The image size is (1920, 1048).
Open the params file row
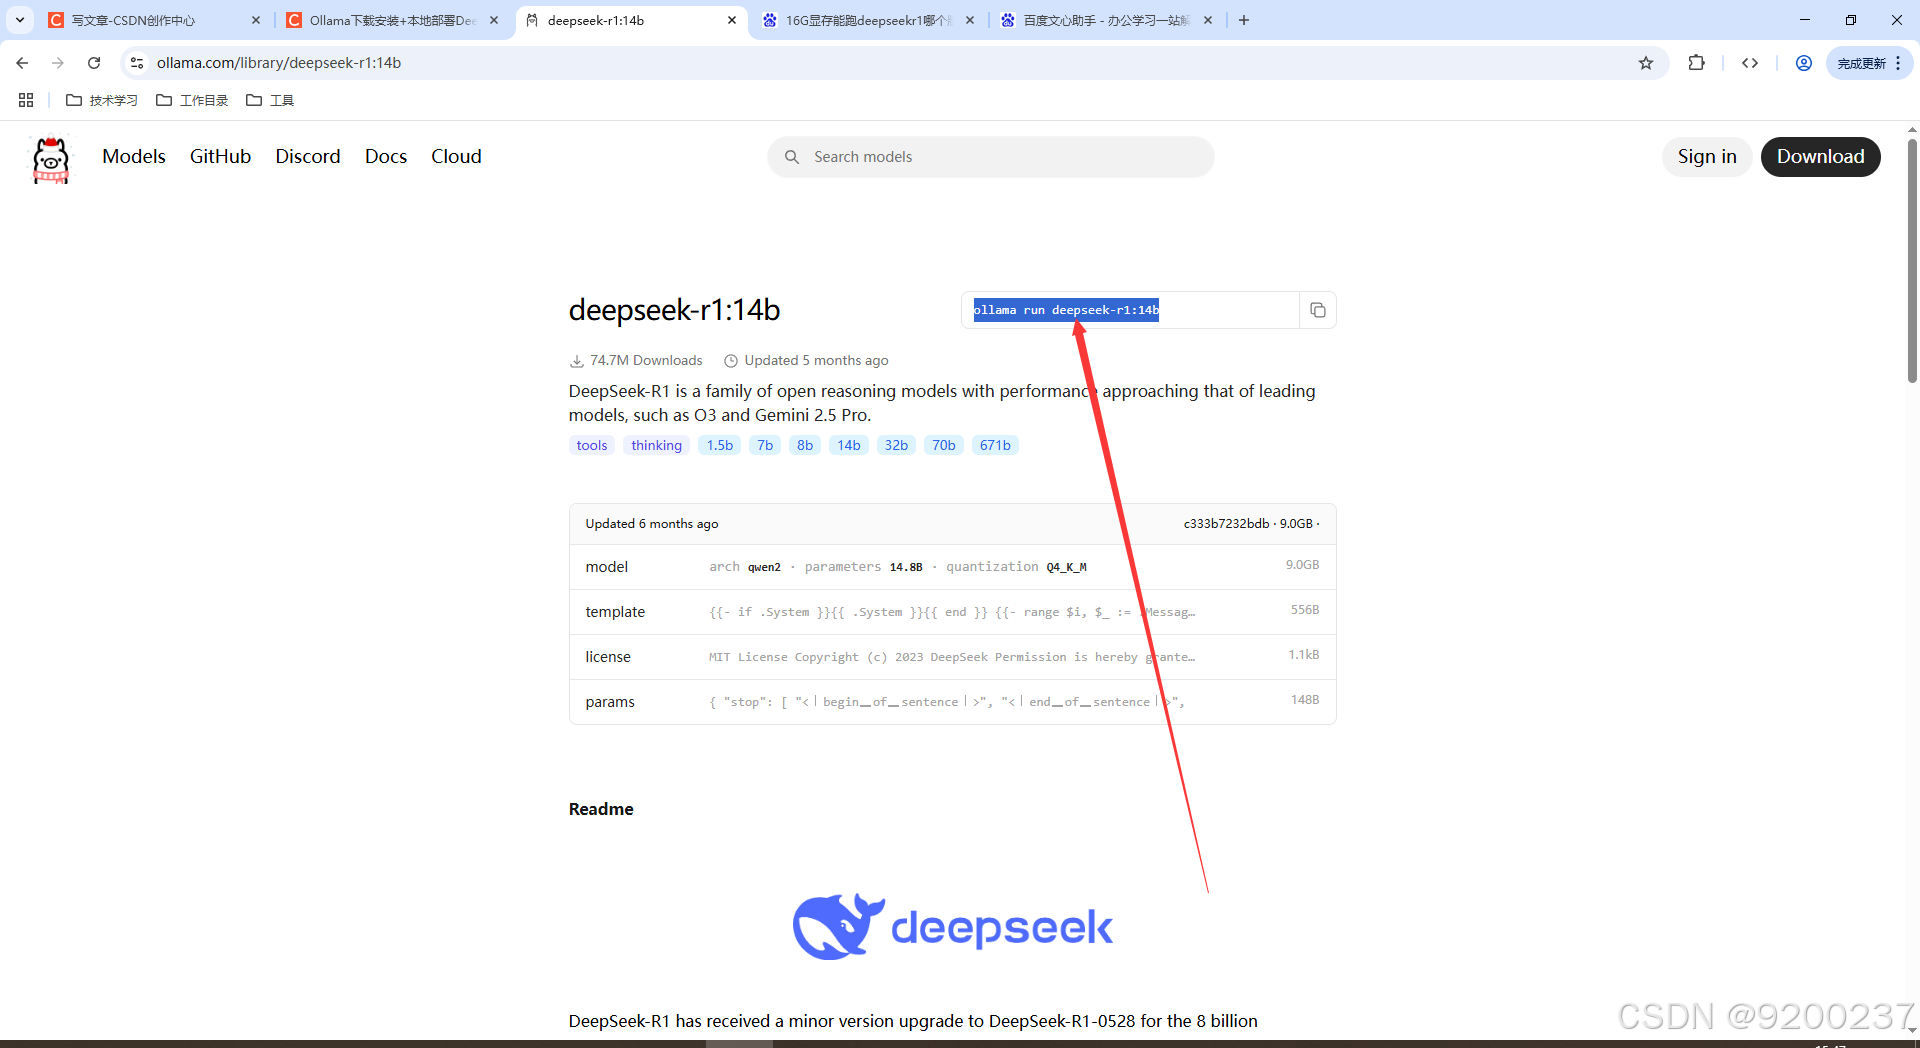tap(952, 702)
